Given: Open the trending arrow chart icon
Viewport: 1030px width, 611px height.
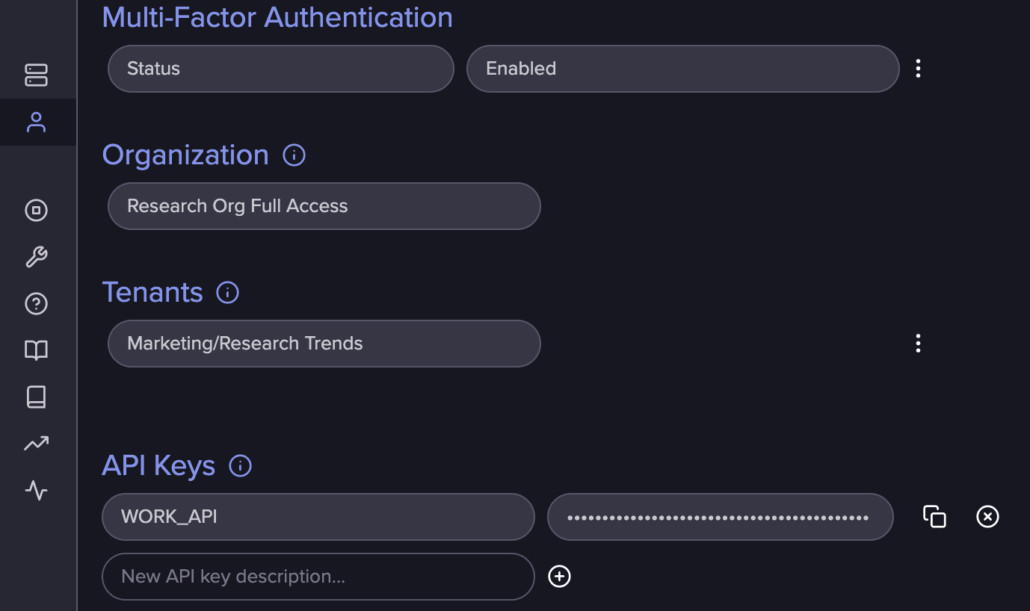Looking at the screenshot, I should [36, 444].
